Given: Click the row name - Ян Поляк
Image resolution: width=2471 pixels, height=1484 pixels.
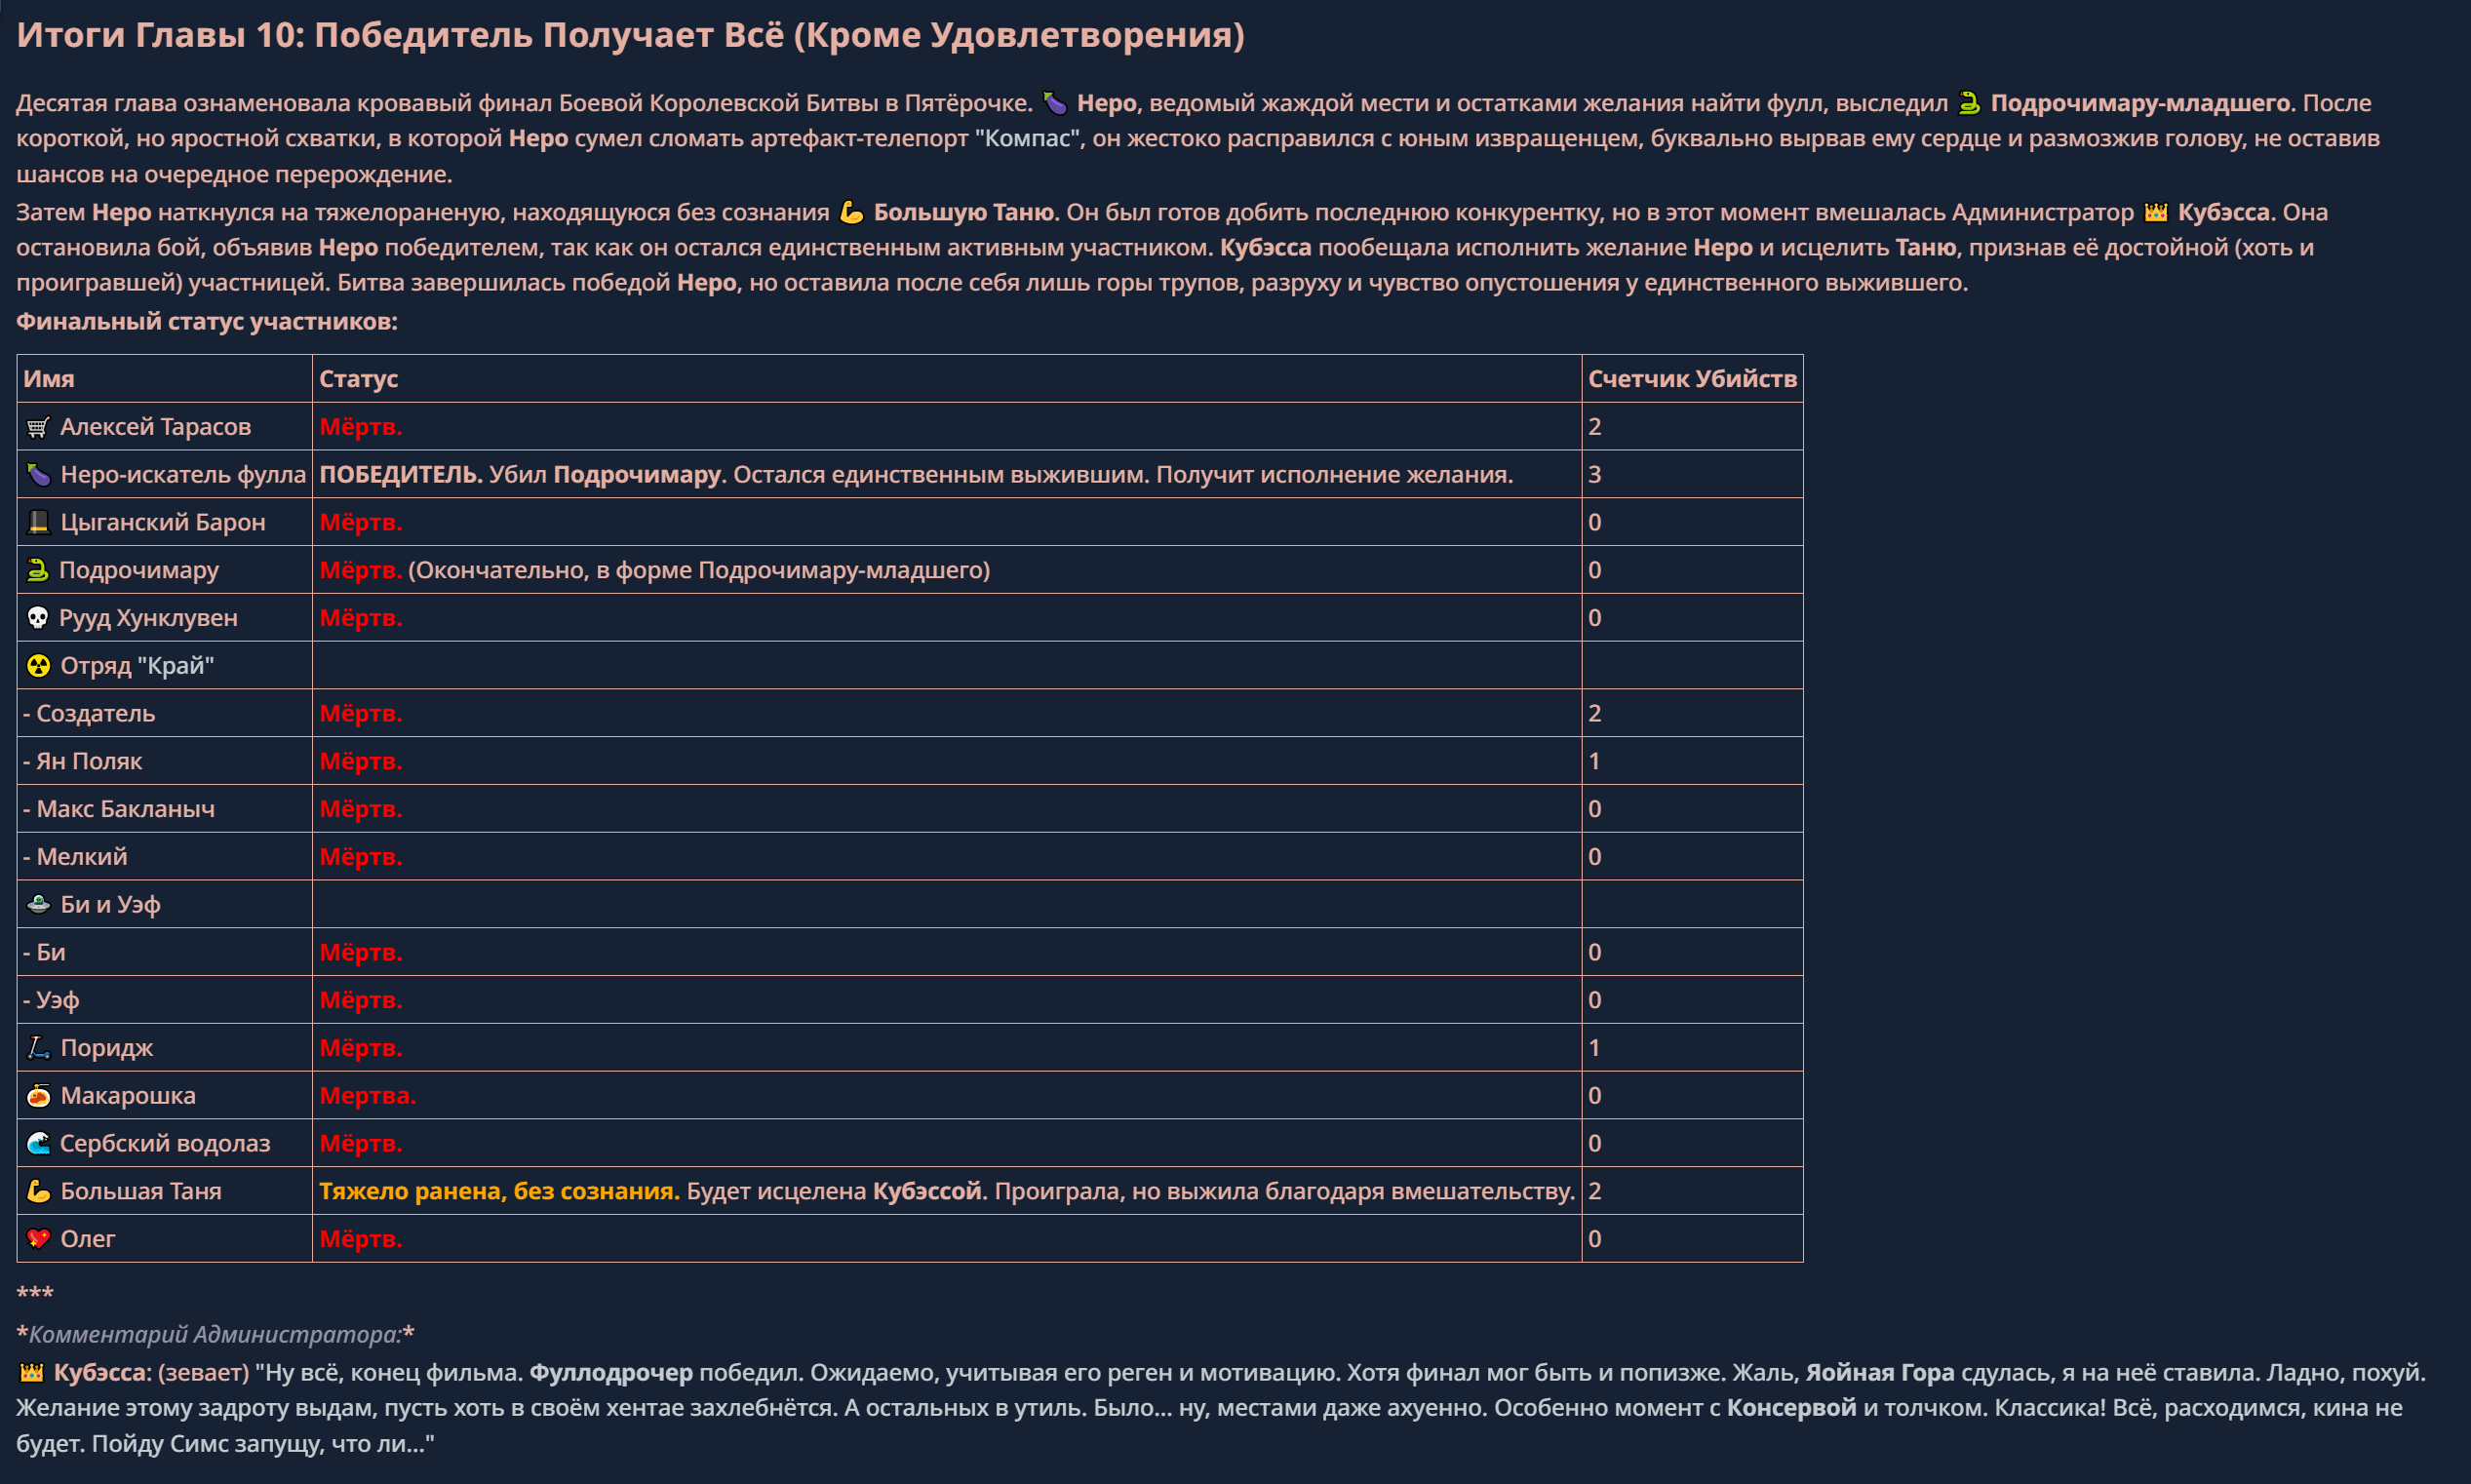Looking at the screenshot, I should 82,762.
